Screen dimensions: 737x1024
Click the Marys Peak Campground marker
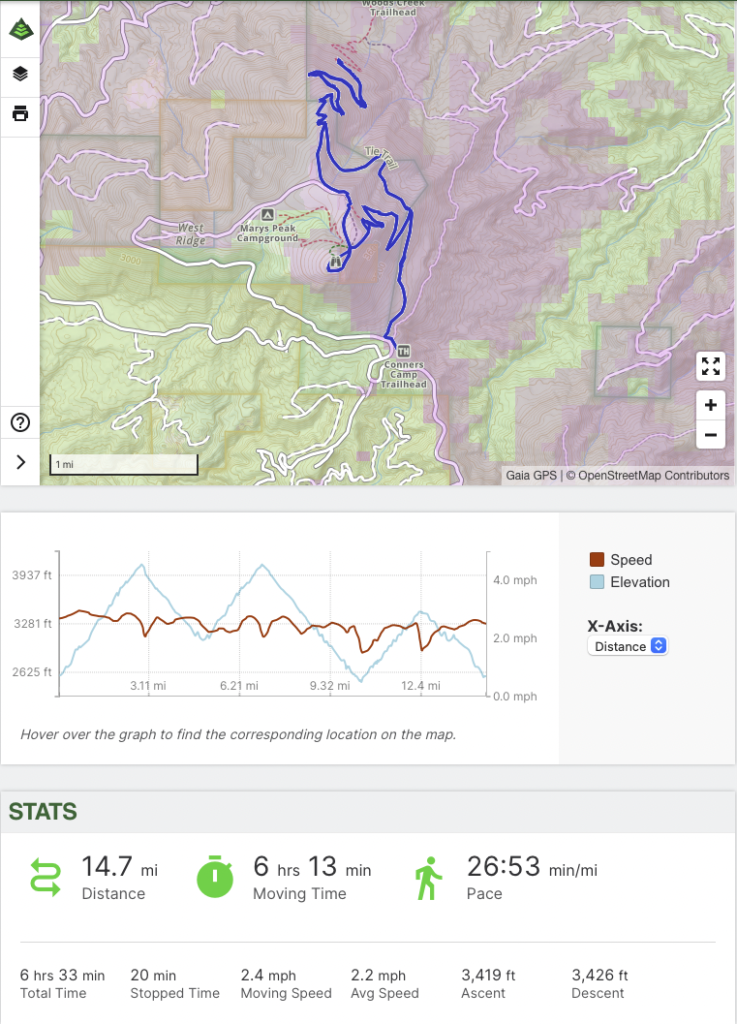(267, 215)
